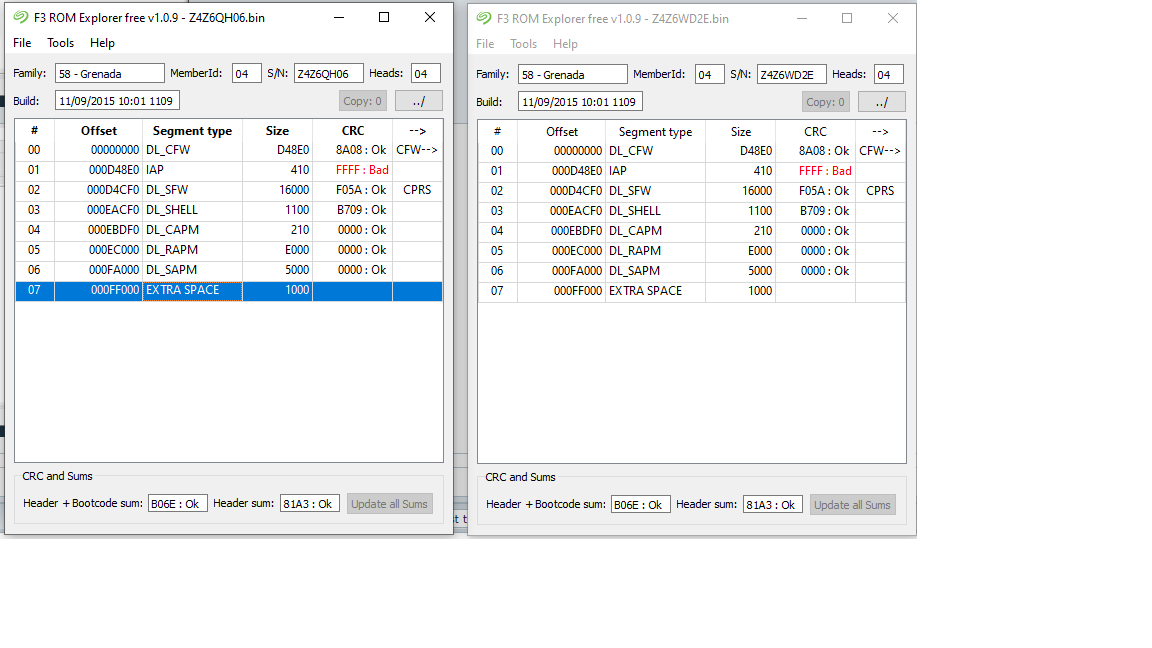Click highlighted EXTRA SPACE row in Z4Z6QH06.bin window
The height and width of the screenshot is (648, 1152).
tap(228, 290)
